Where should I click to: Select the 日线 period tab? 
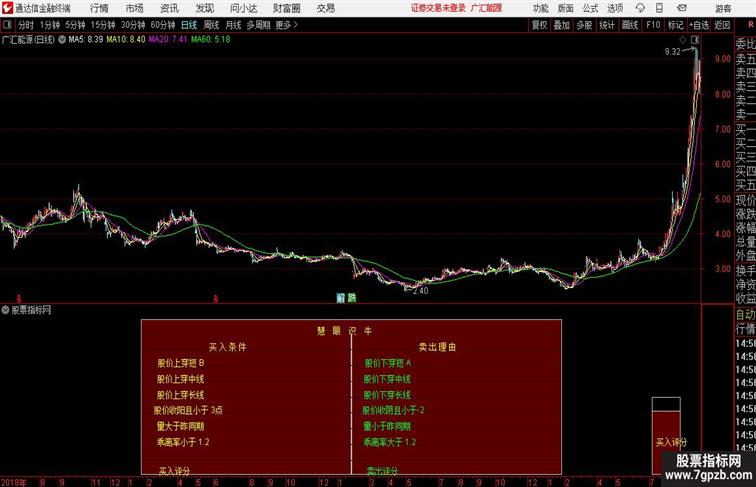[x=189, y=25]
